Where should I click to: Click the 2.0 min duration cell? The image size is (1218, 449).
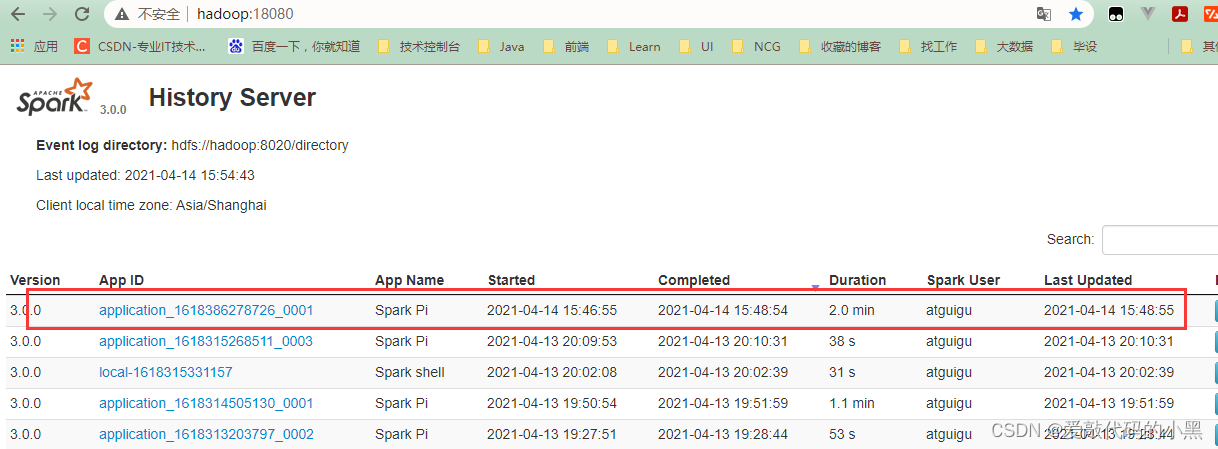click(x=852, y=310)
